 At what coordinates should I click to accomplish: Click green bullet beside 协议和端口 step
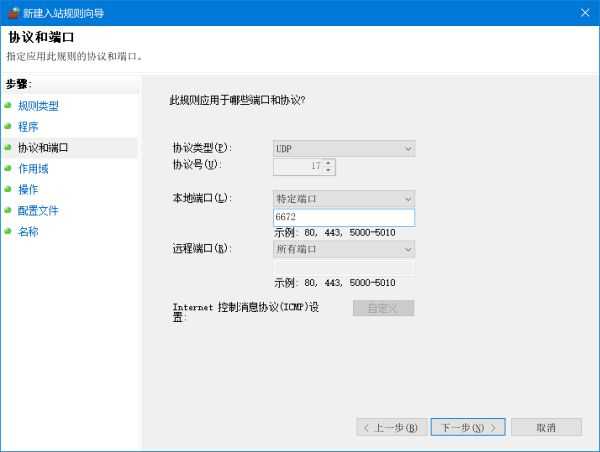pyautogui.click(x=8, y=148)
